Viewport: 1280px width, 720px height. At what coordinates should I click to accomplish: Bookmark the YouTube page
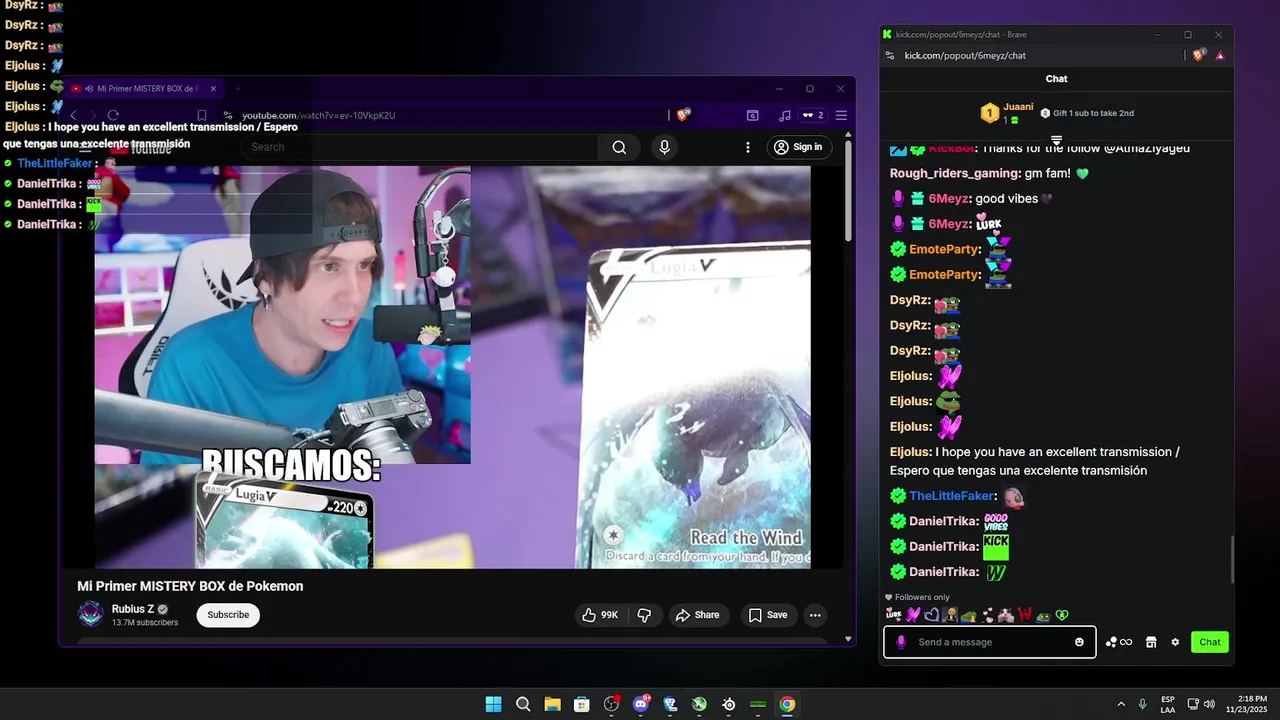201,115
